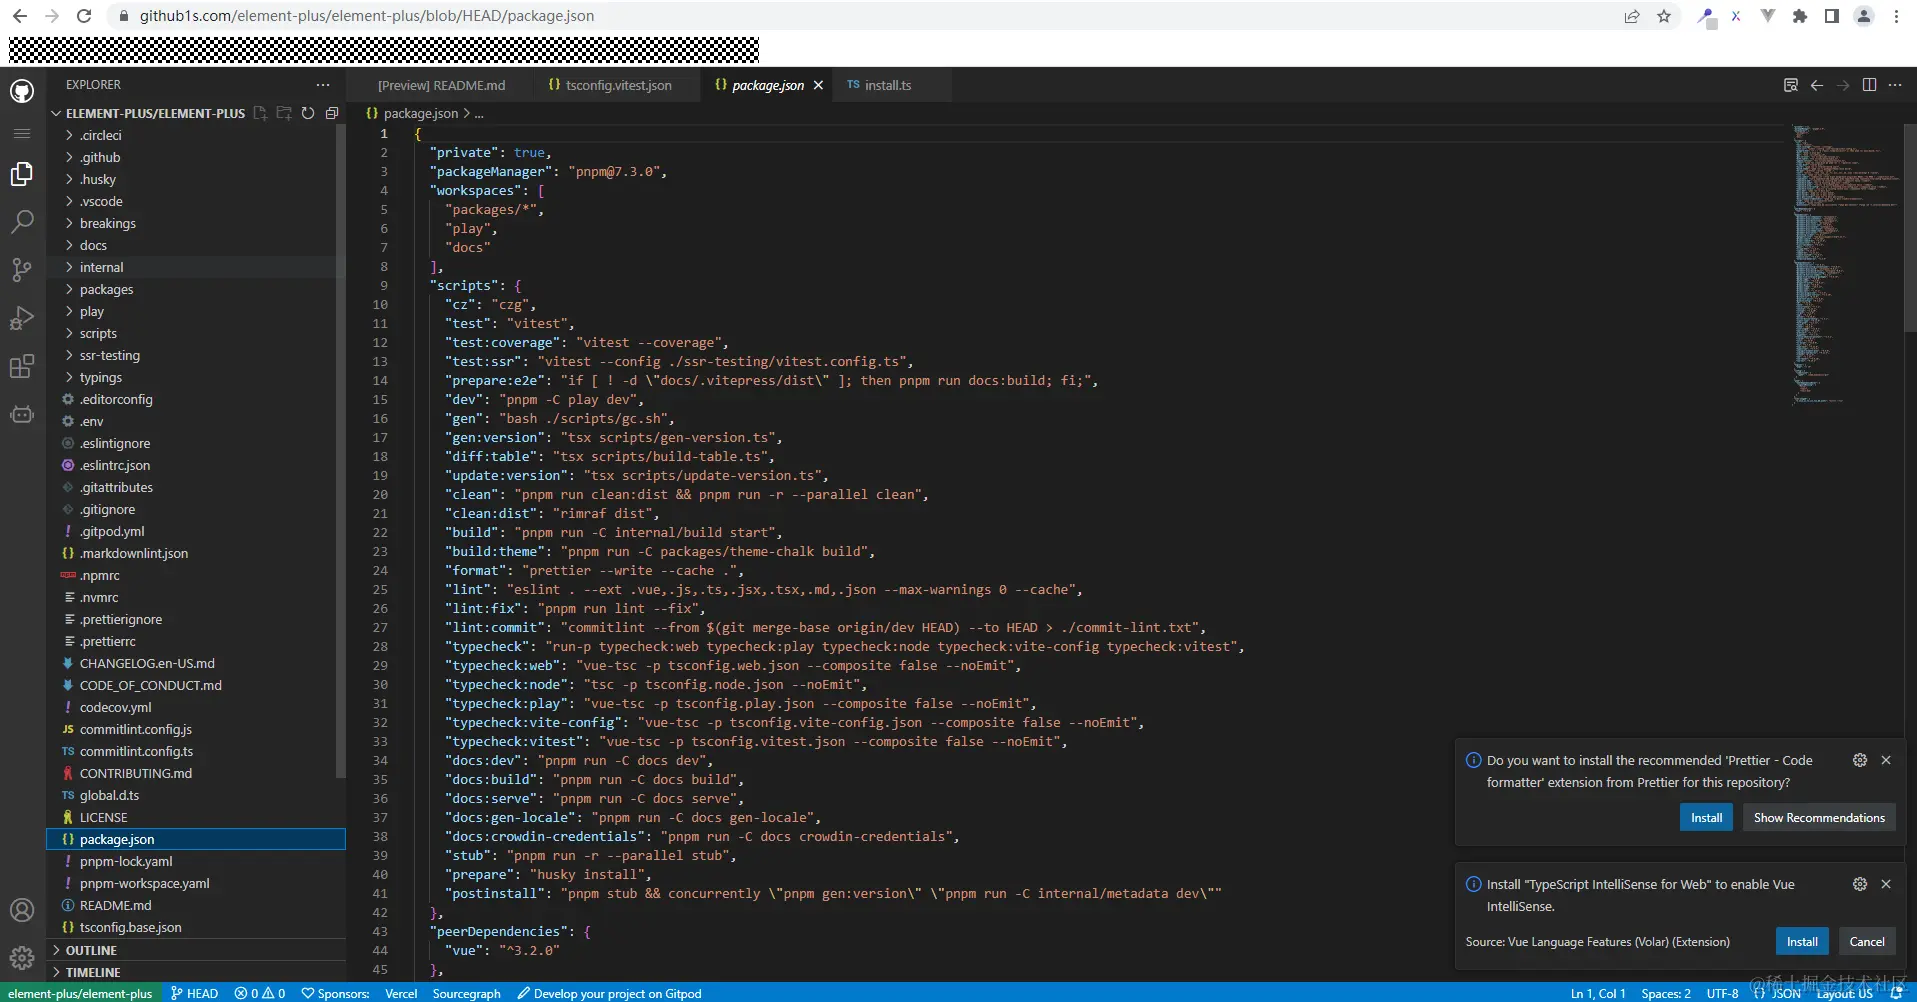
Task: Click HEAD branch in status bar
Action: tap(195, 993)
